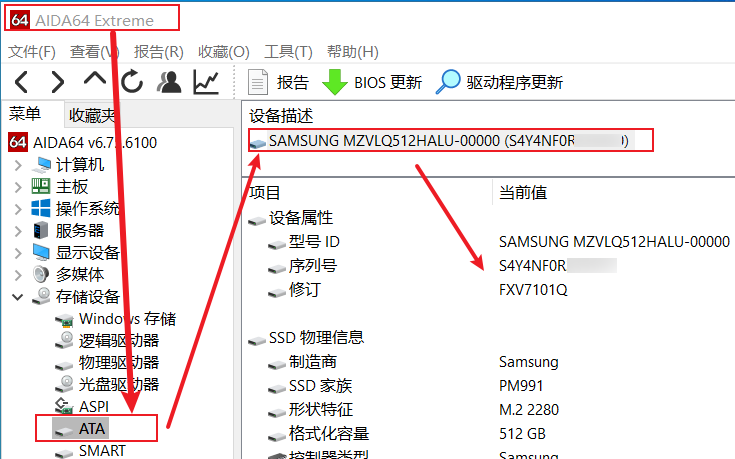Click the M.2 2280 value

point(529,410)
